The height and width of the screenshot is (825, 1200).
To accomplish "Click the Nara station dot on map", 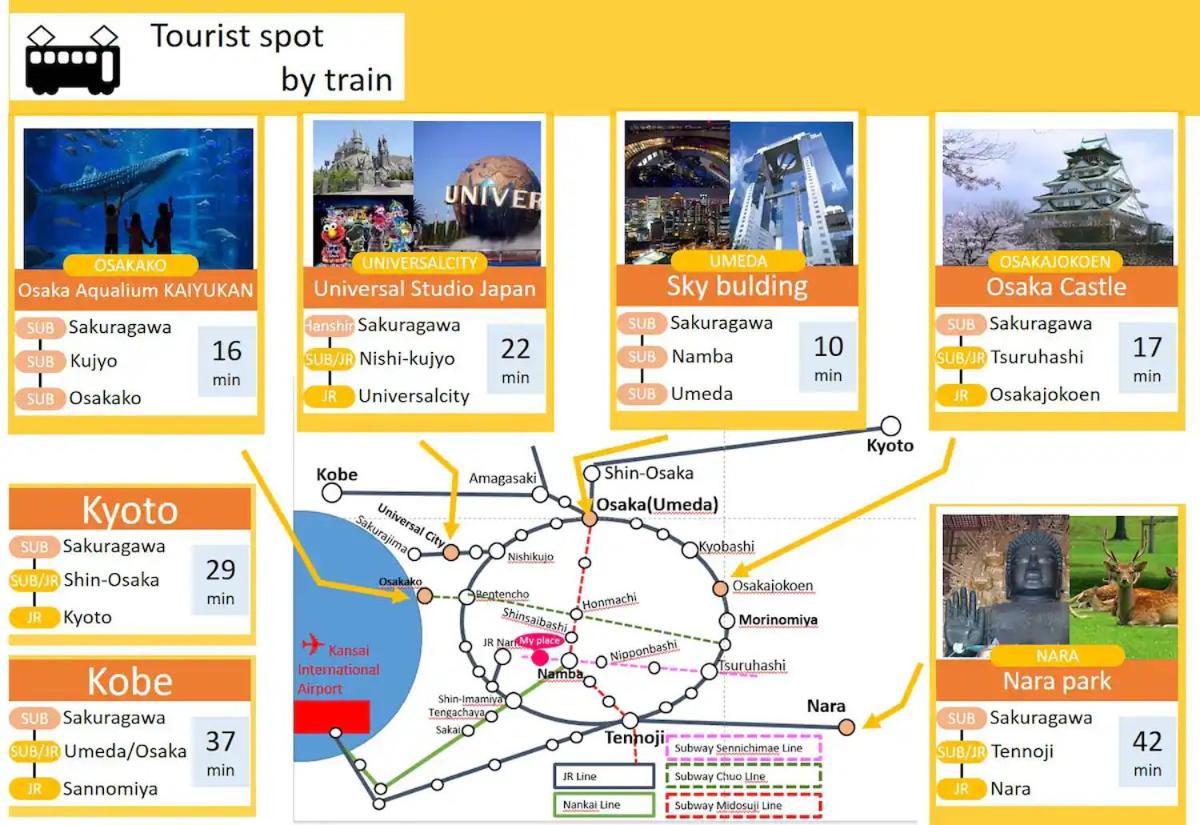I will tap(847, 727).
